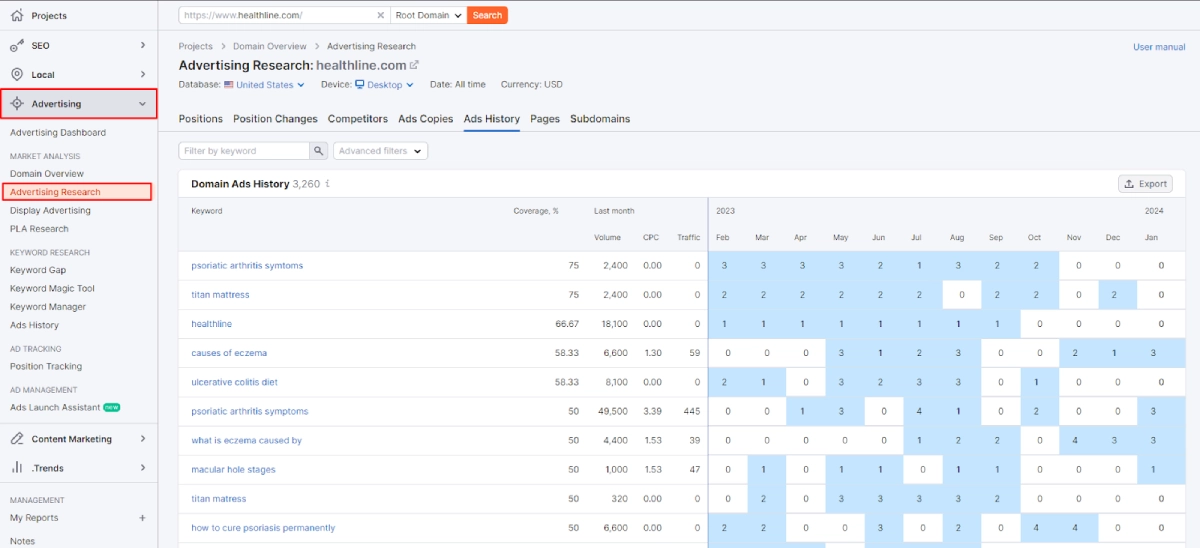Open Advertising Research in sidebar
Image resolution: width=1200 pixels, height=548 pixels.
tap(55, 192)
